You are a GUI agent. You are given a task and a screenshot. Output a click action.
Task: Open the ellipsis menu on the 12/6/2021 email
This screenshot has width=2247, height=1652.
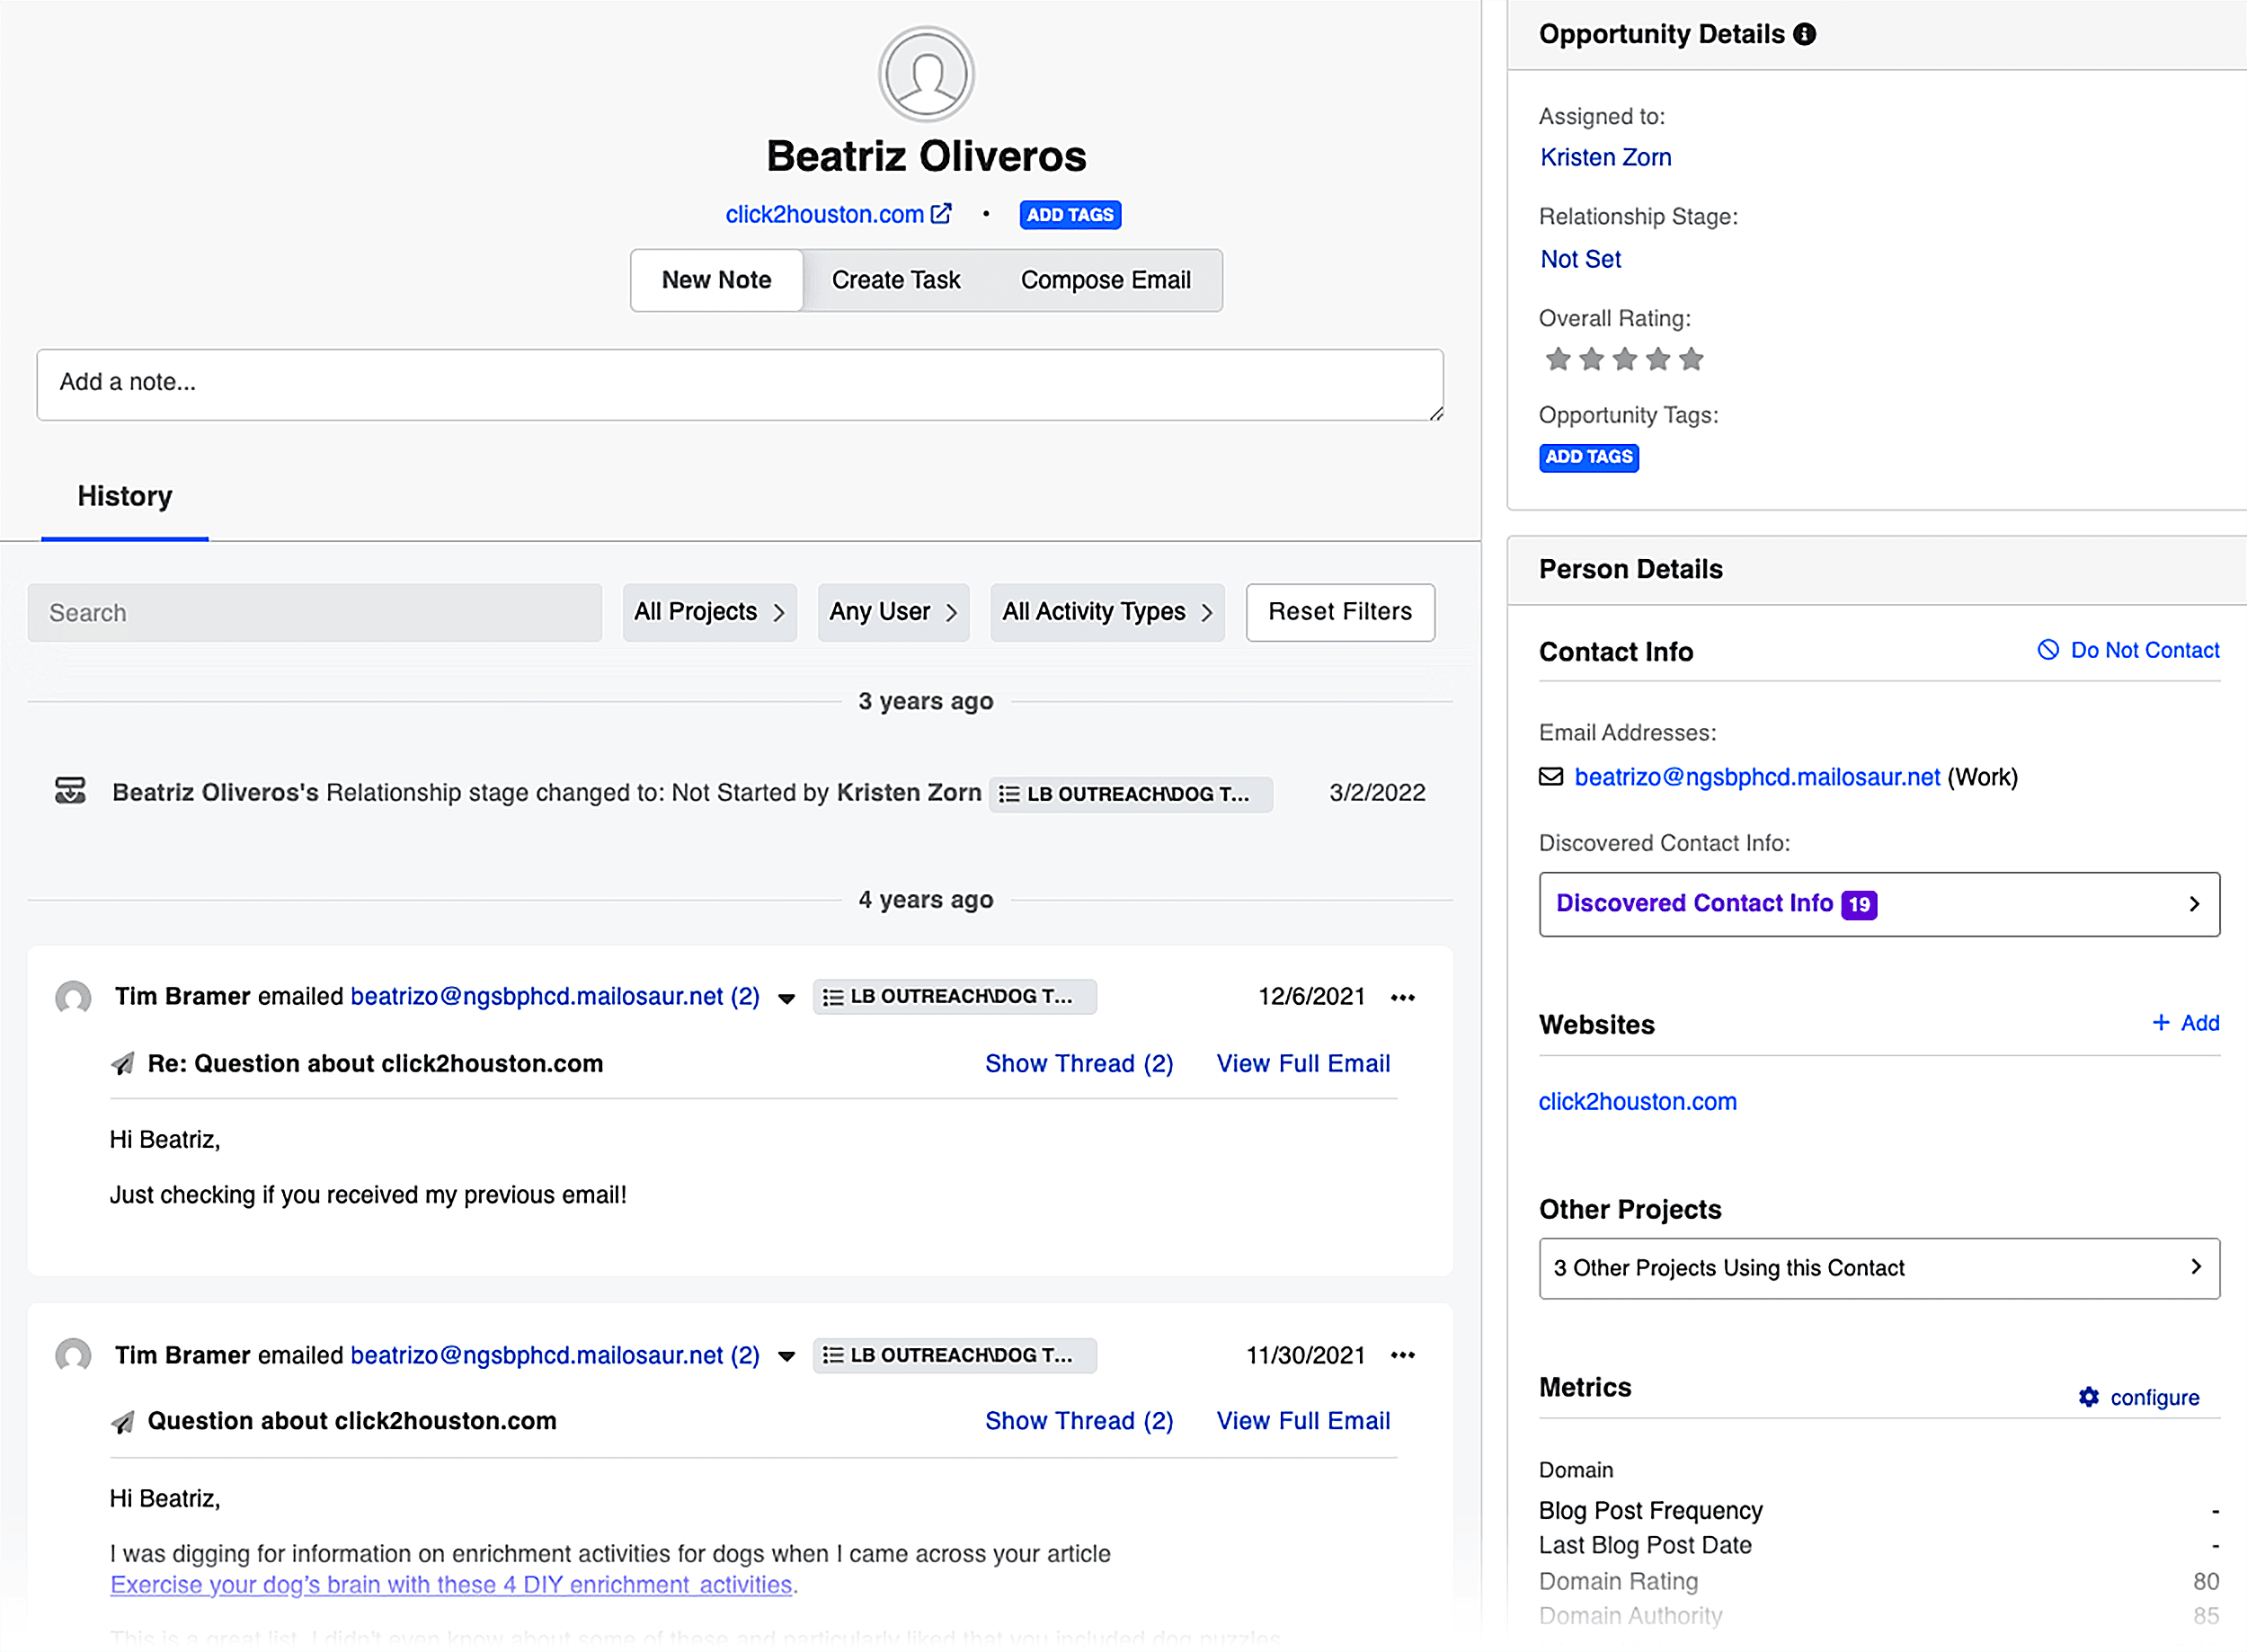(1403, 997)
